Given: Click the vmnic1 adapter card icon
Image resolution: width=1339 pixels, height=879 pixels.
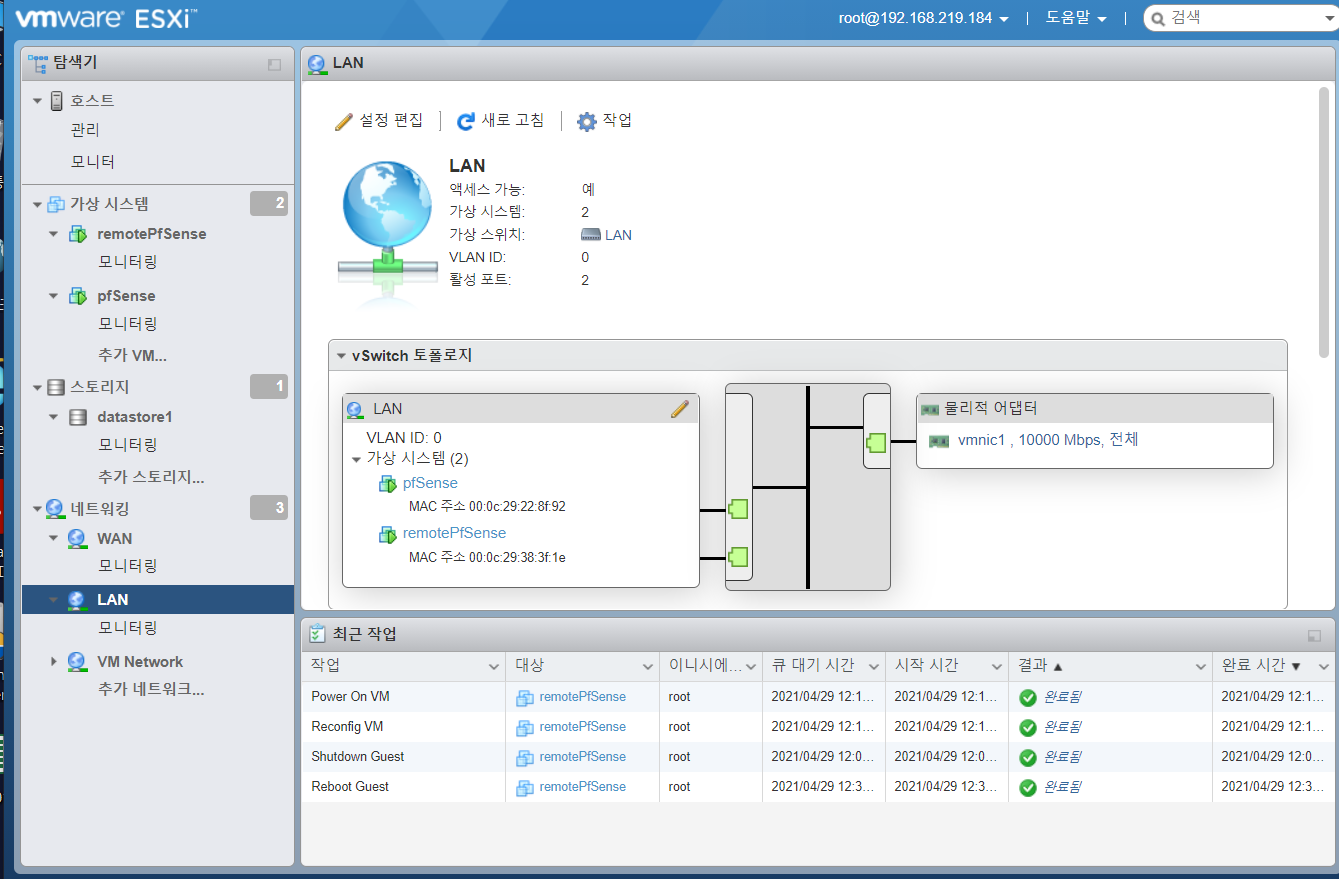Looking at the screenshot, I should (939, 441).
